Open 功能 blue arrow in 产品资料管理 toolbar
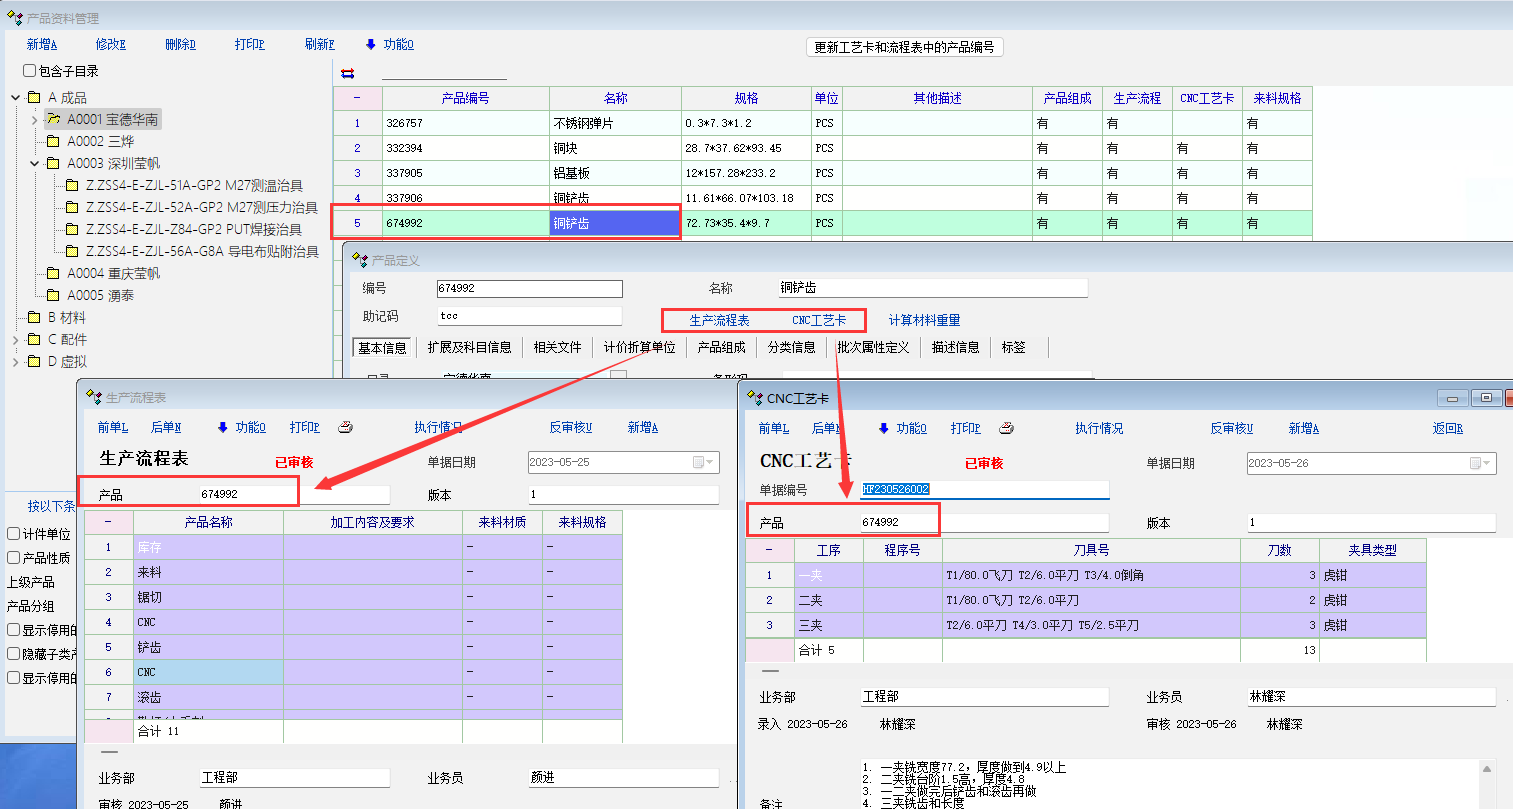The image size is (1513, 809). (371, 44)
